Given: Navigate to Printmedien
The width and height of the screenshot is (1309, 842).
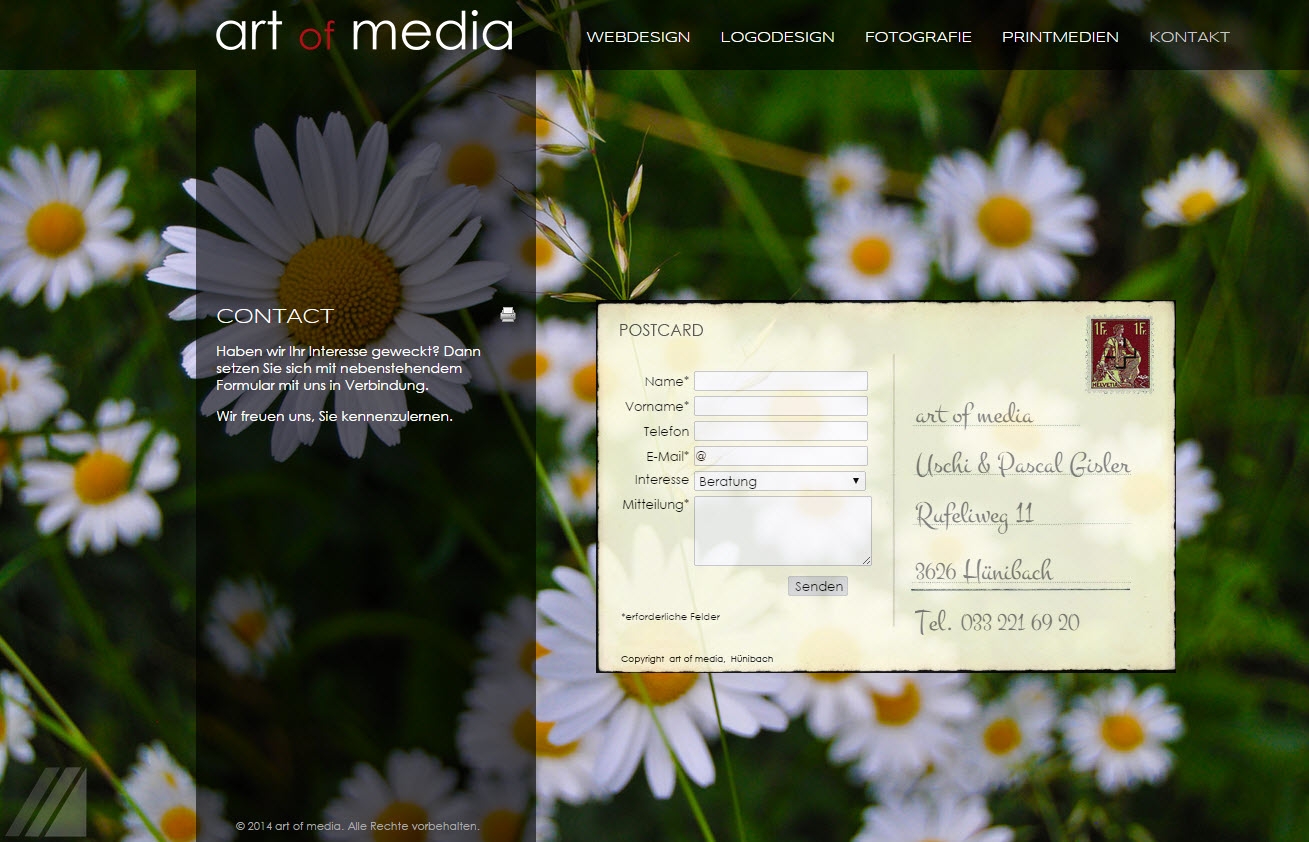Looking at the screenshot, I should [x=1060, y=37].
